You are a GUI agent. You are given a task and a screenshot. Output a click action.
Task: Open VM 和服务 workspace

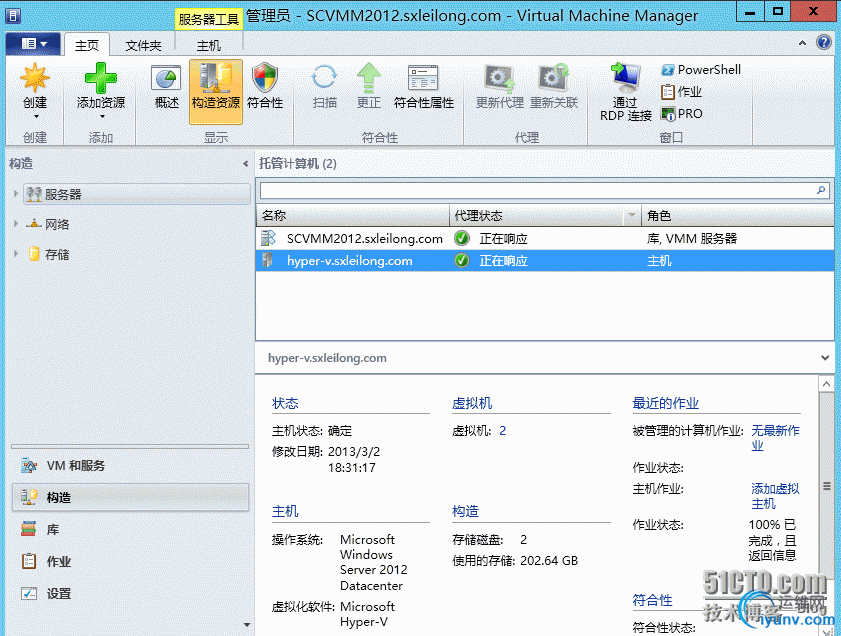click(130, 465)
